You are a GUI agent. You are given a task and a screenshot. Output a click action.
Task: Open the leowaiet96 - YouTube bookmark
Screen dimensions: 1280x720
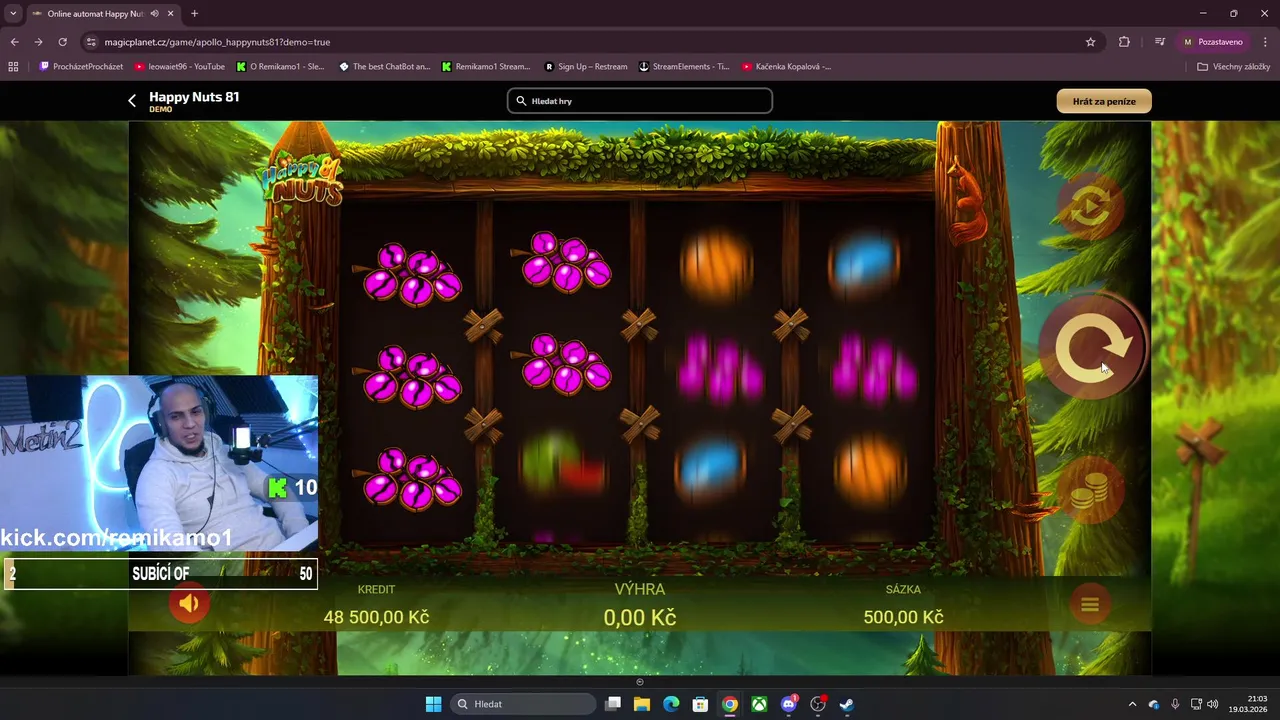click(x=179, y=67)
